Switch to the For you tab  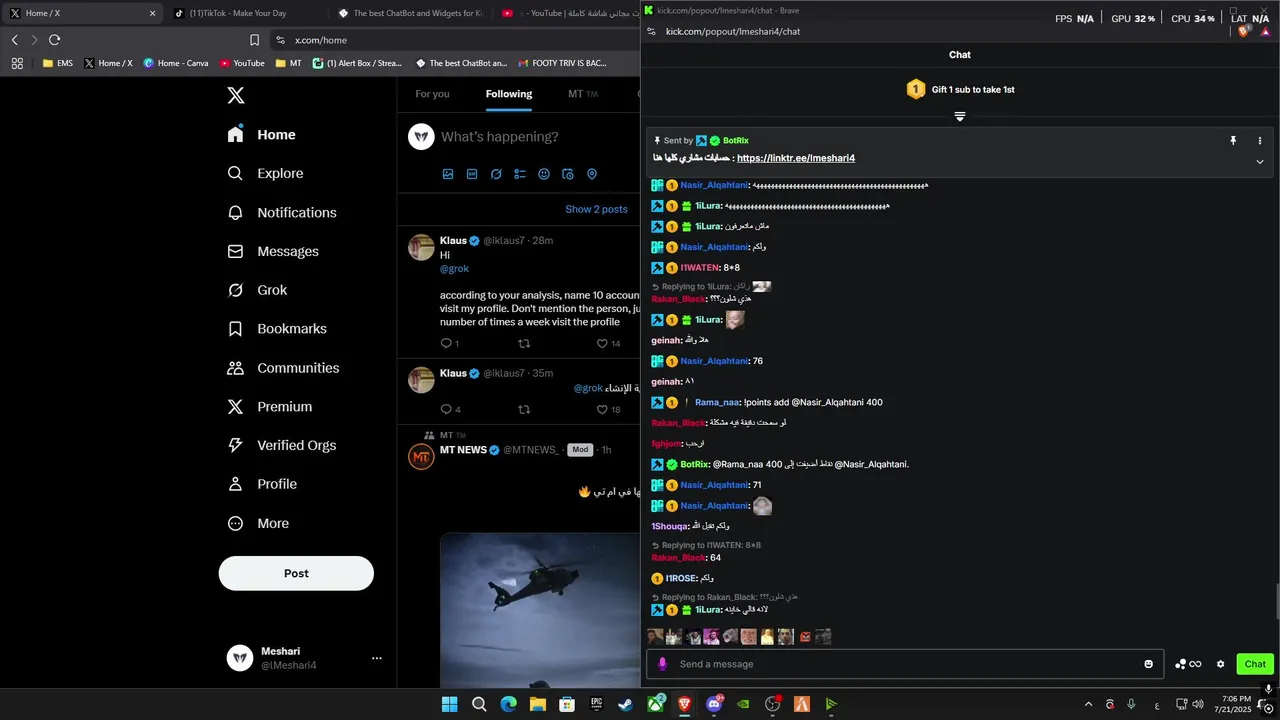(432, 94)
